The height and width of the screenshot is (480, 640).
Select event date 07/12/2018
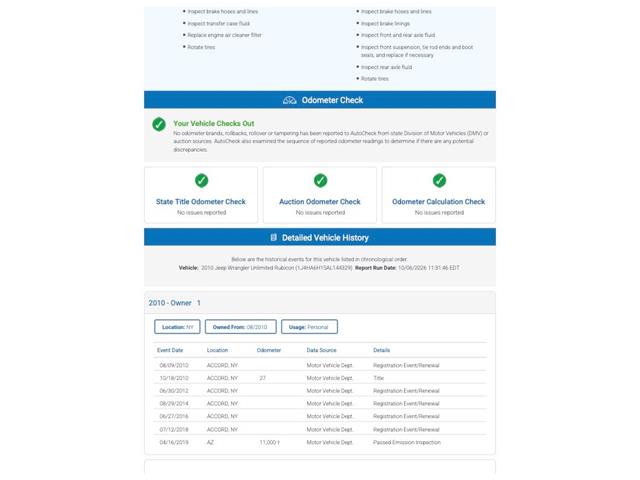click(x=174, y=429)
